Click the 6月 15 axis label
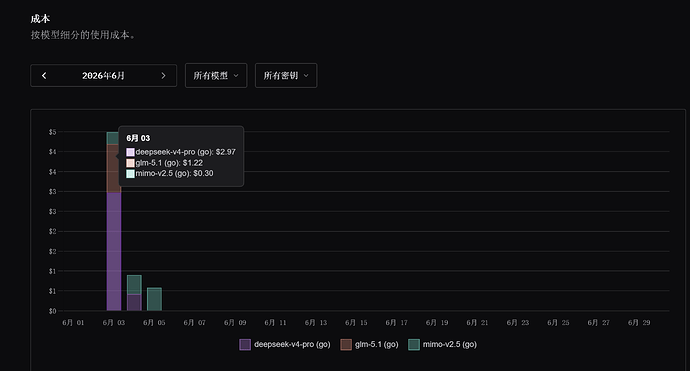 pyautogui.click(x=356, y=323)
